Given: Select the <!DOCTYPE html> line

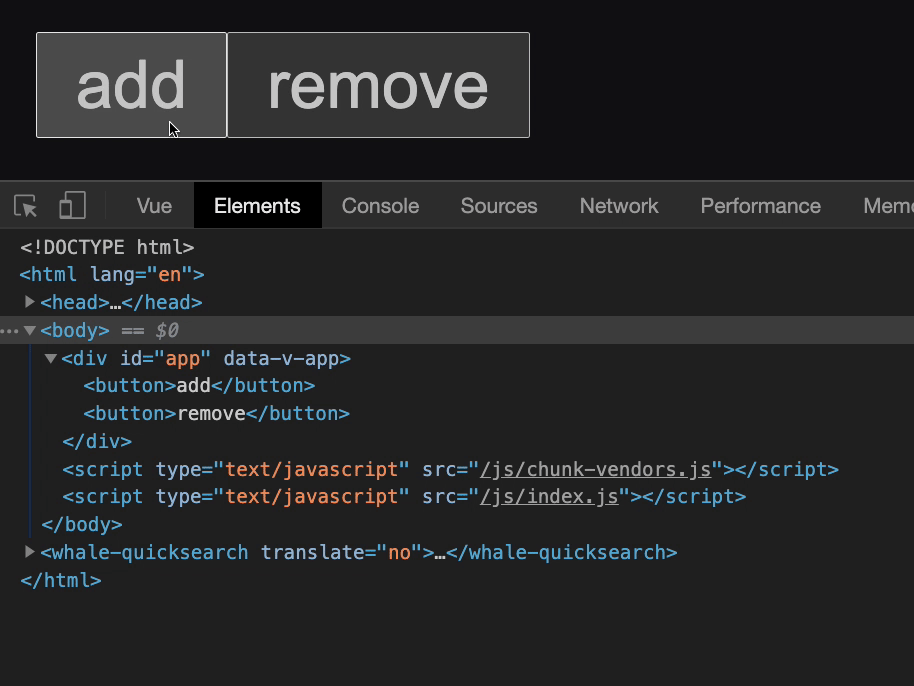Looking at the screenshot, I should pyautogui.click(x=107, y=247).
